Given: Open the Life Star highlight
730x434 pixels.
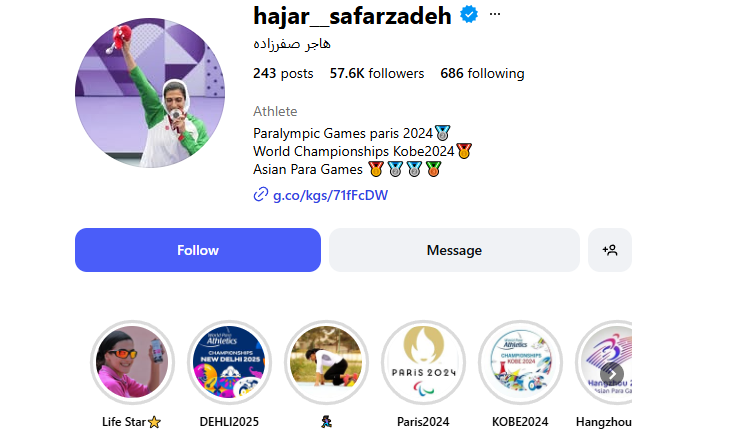Looking at the screenshot, I should 132,362.
